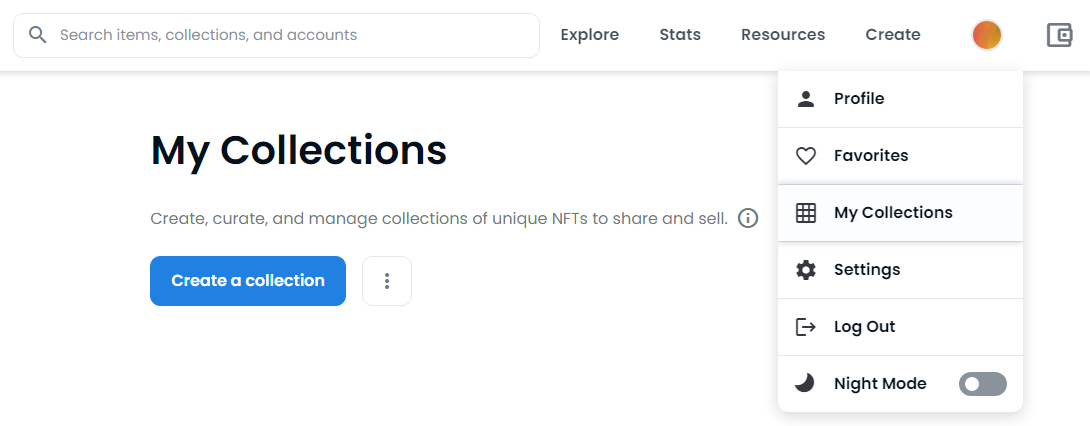This screenshot has width=1090, height=426.
Task: Select Favorites from the account menu
Action: (900, 156)
